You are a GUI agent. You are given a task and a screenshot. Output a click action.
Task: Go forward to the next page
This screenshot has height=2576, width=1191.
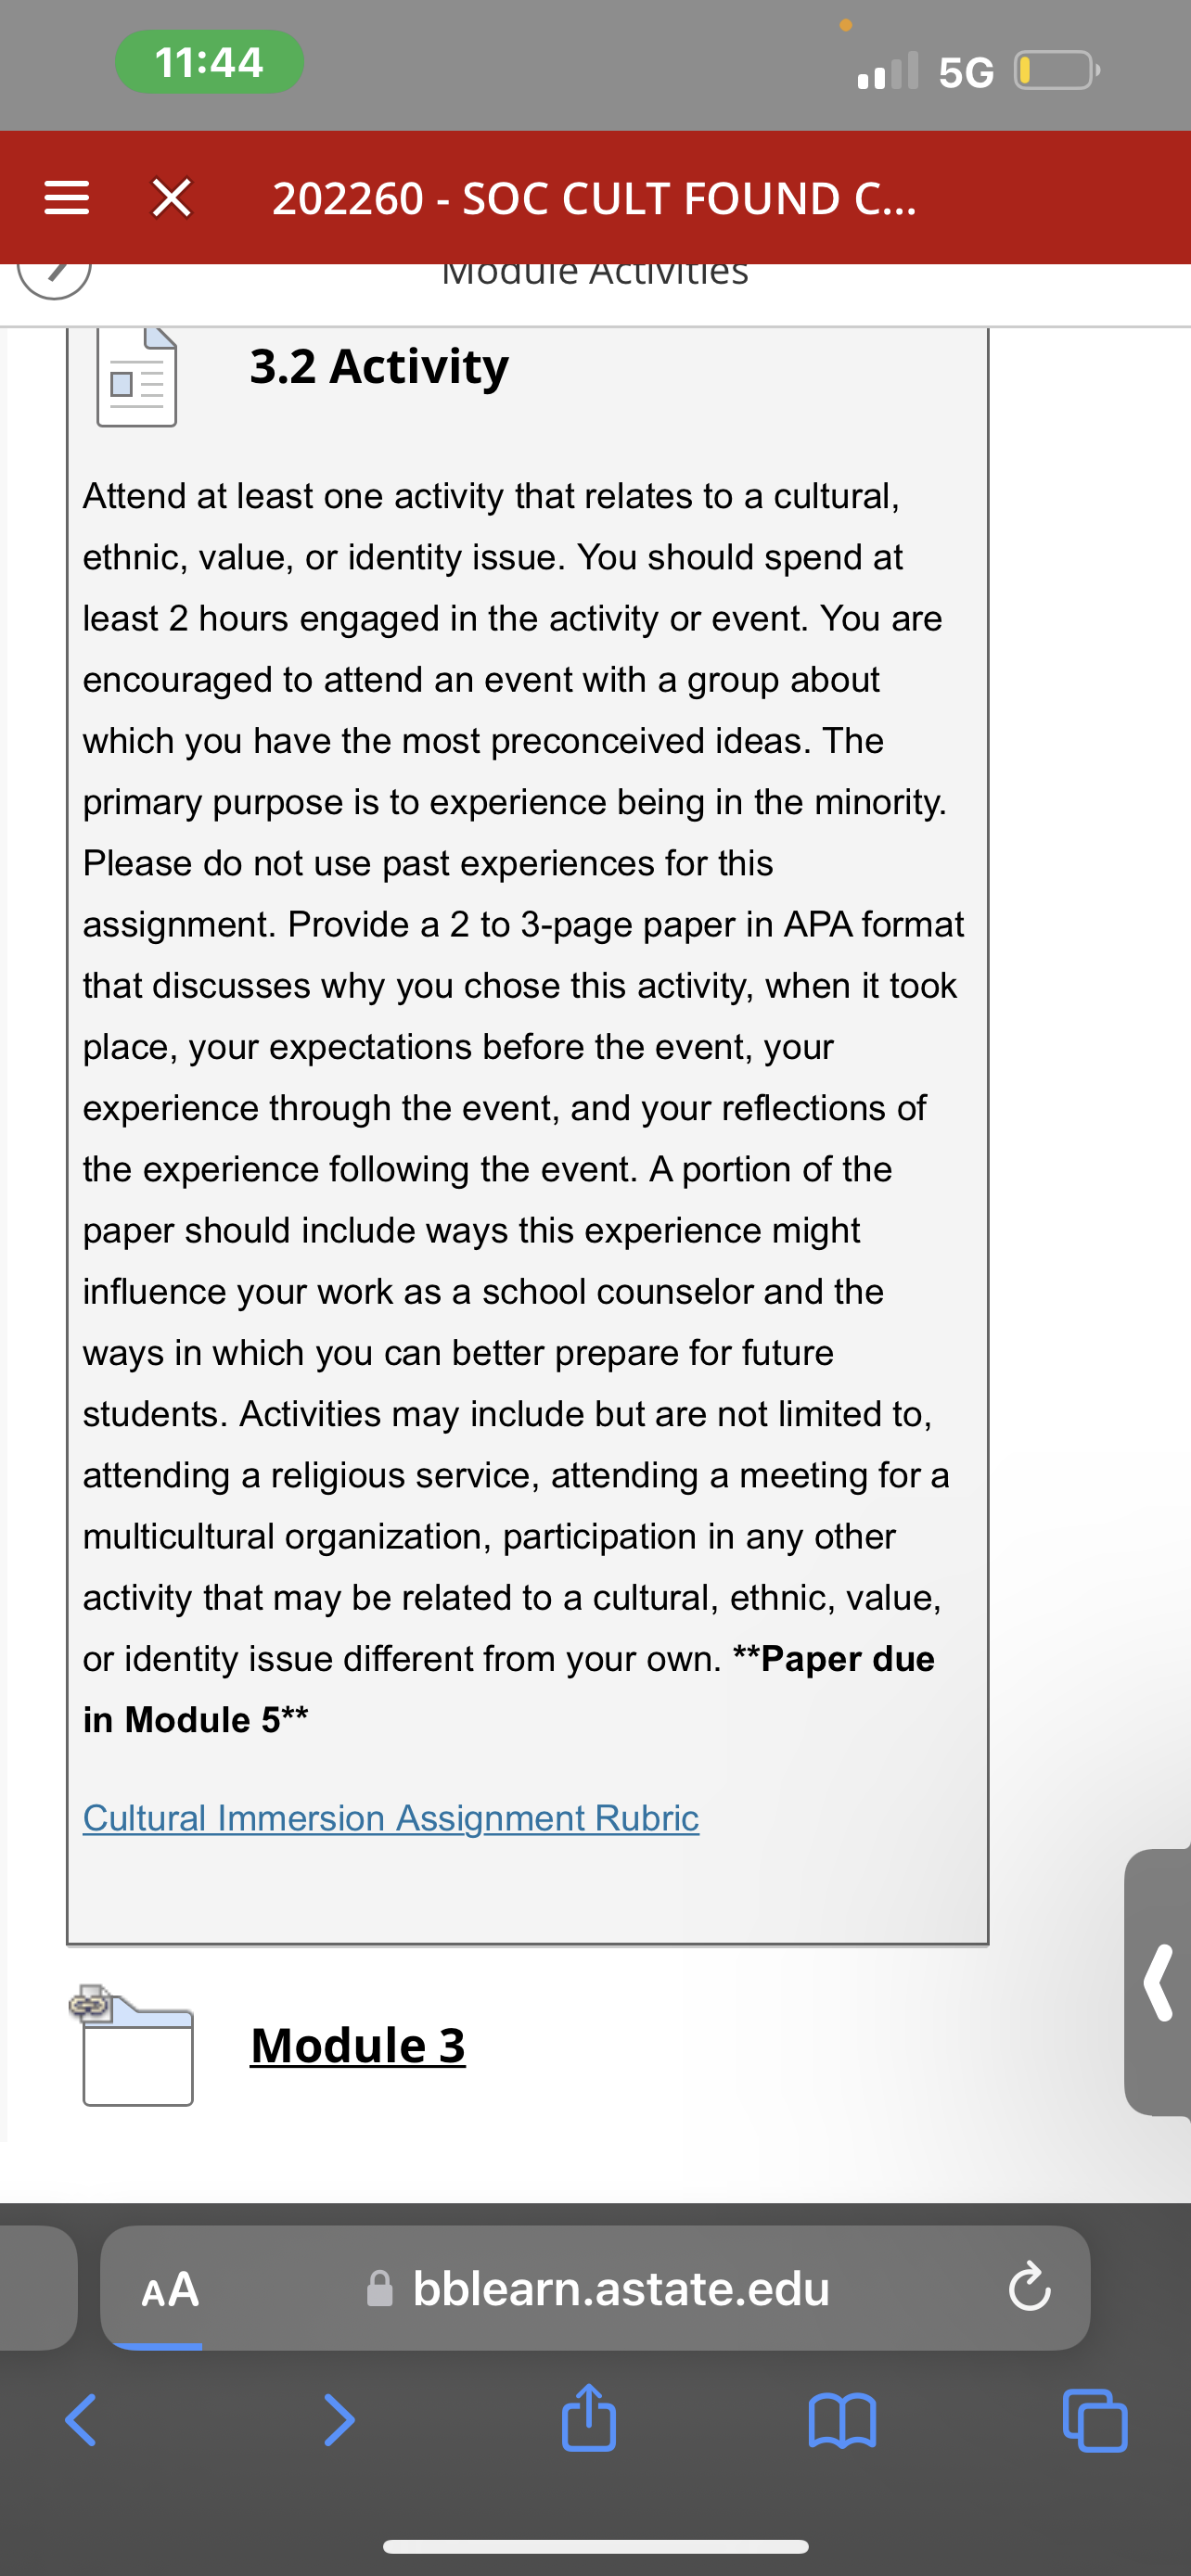tap(339, 2420)
